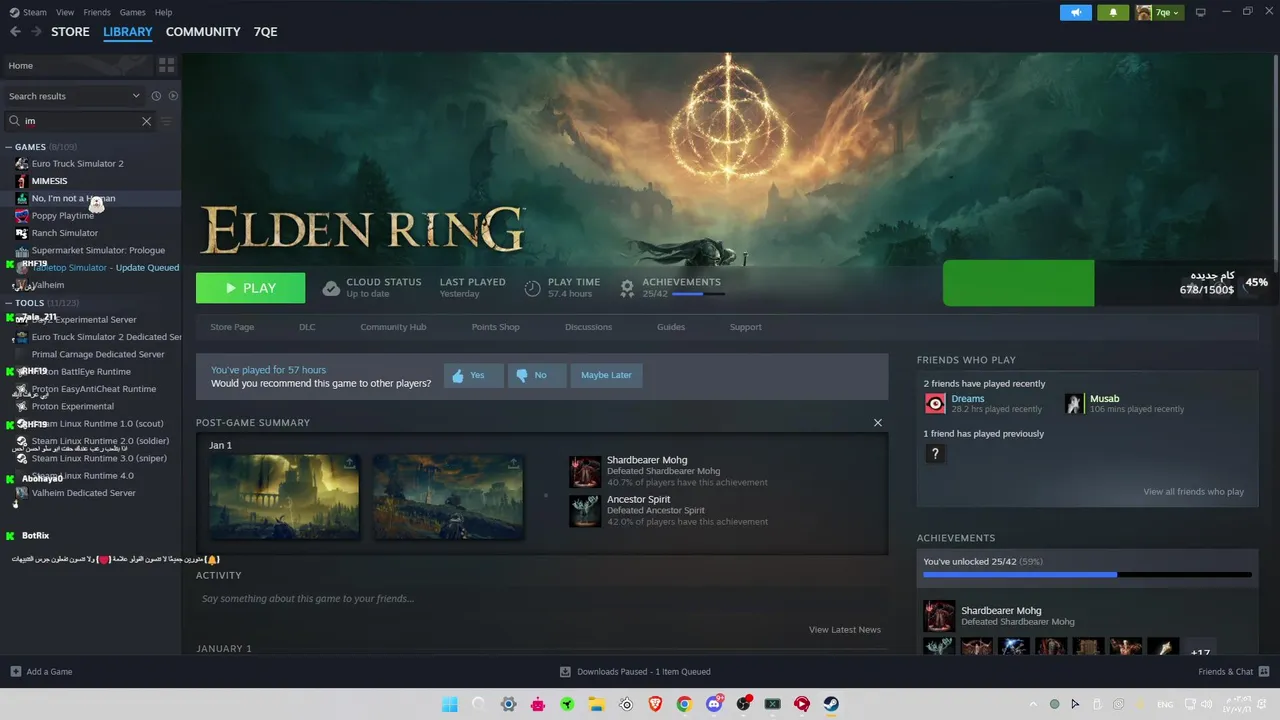The image size is (1280, 720).
Task: Select Valheim Dedicated Server tool
Action: pyautogui.click(x=83, y=493)
